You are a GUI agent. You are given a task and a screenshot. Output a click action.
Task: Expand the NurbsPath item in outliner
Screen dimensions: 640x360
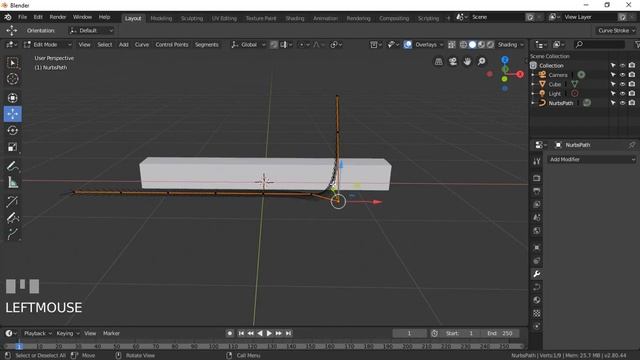533,103
